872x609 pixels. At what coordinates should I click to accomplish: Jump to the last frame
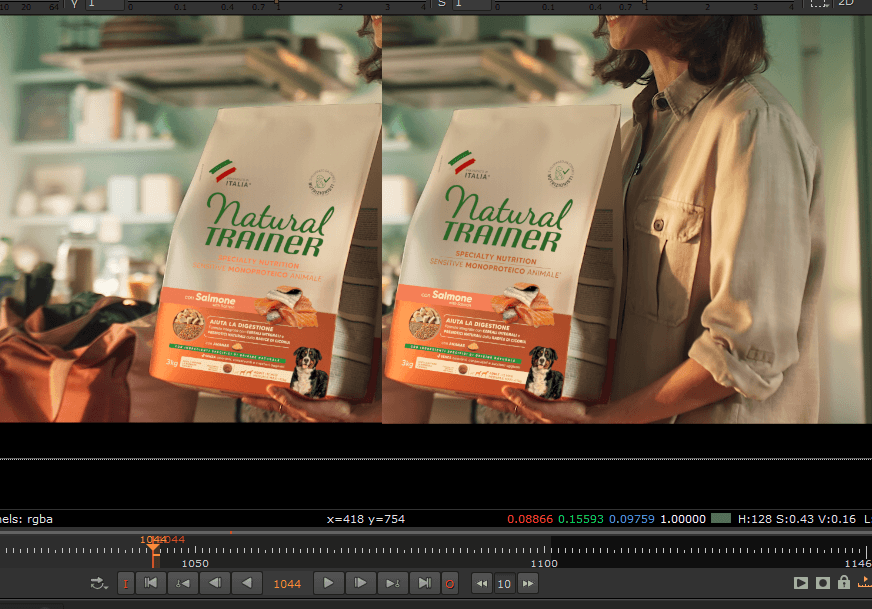click(424, 583)
